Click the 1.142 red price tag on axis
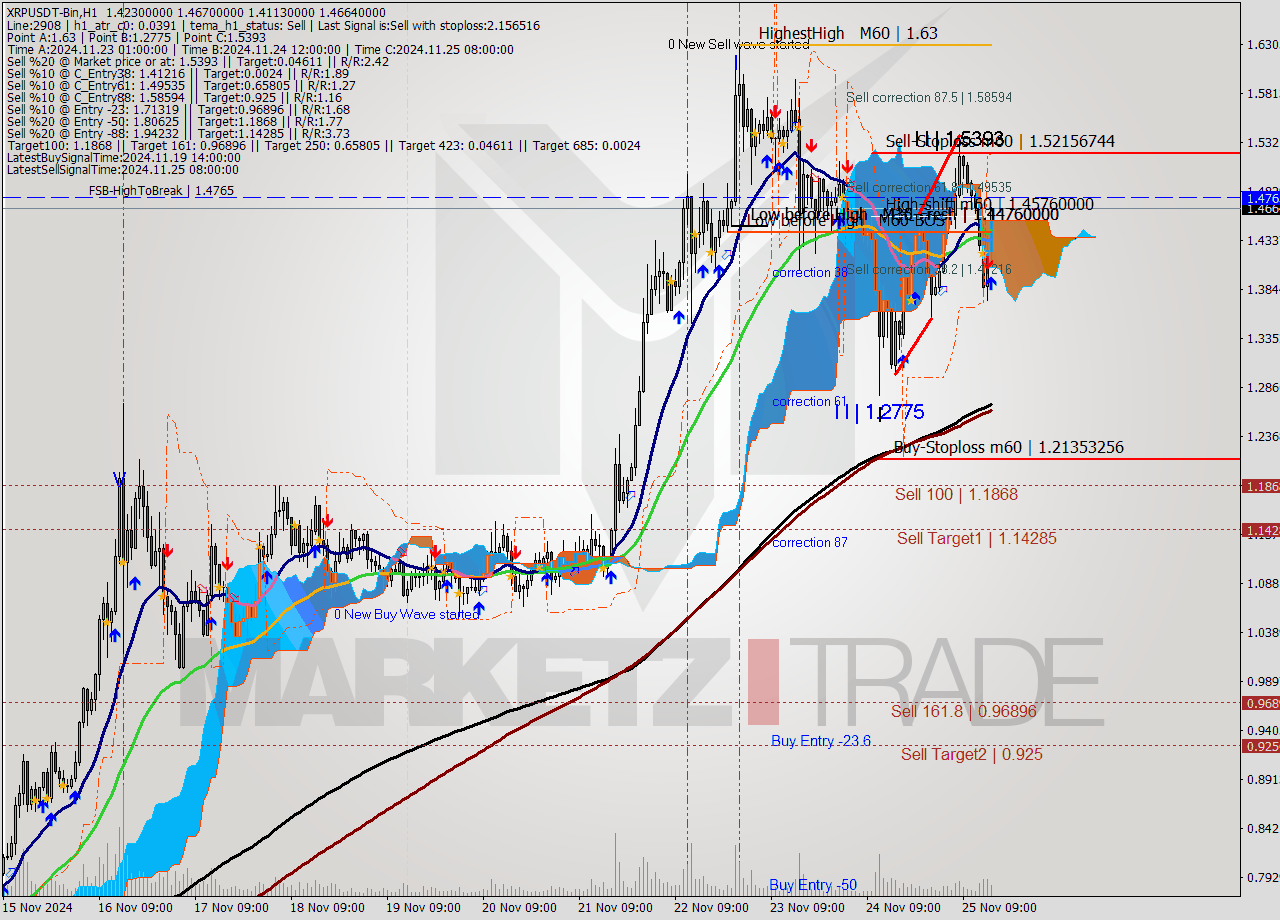The width and height of the screenshot is (1280, 920). point(1260,529)
